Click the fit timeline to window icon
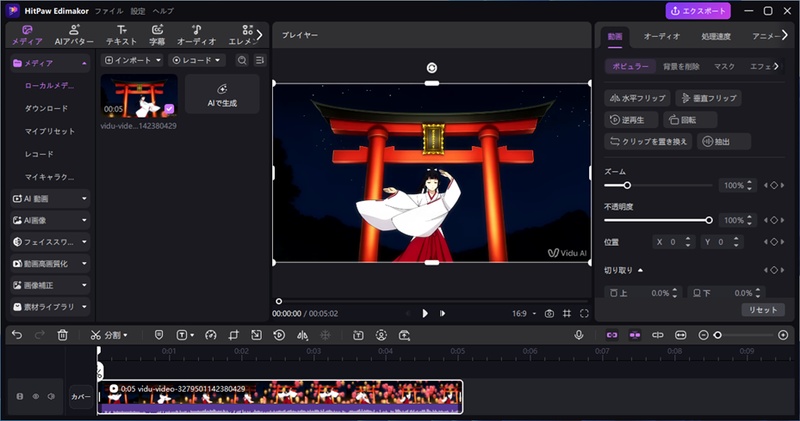 (681, 335)
